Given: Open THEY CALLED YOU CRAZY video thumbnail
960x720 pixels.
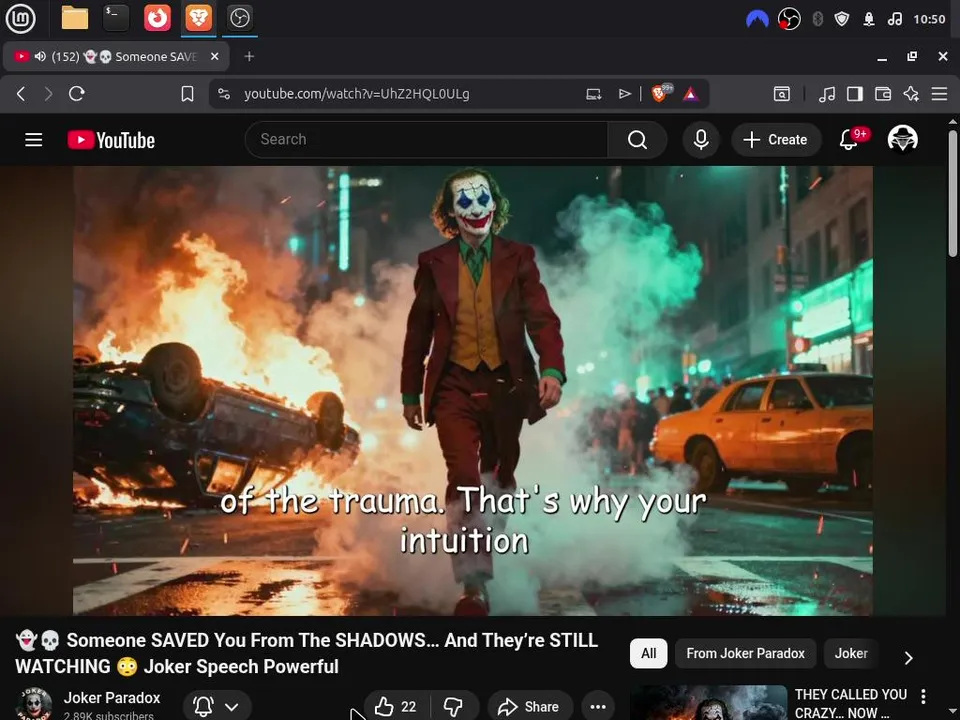Looking at the screenshot, I should point(708,702).
